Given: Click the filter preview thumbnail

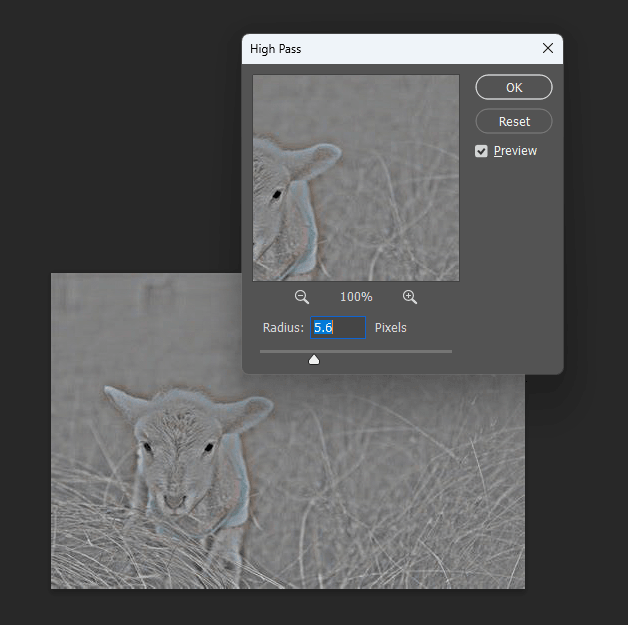Looking at the screenshot, I should (x=356, y=178).
